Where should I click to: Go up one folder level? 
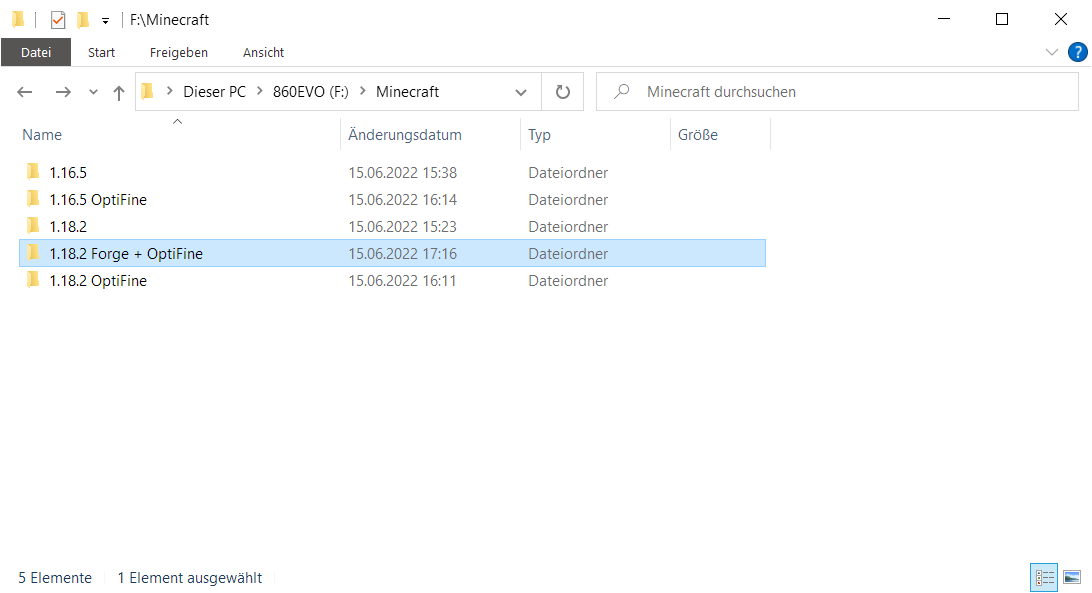pyautogui.click(x=119, y=92)
